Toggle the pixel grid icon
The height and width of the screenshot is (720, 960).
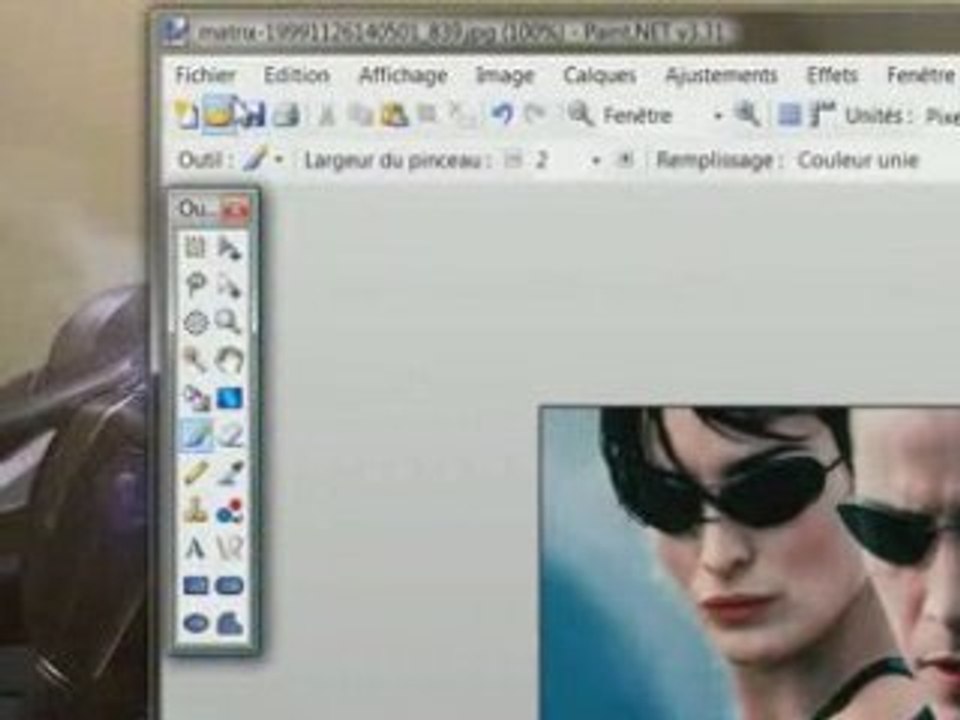pyautogui.click(x=789, y=114)
